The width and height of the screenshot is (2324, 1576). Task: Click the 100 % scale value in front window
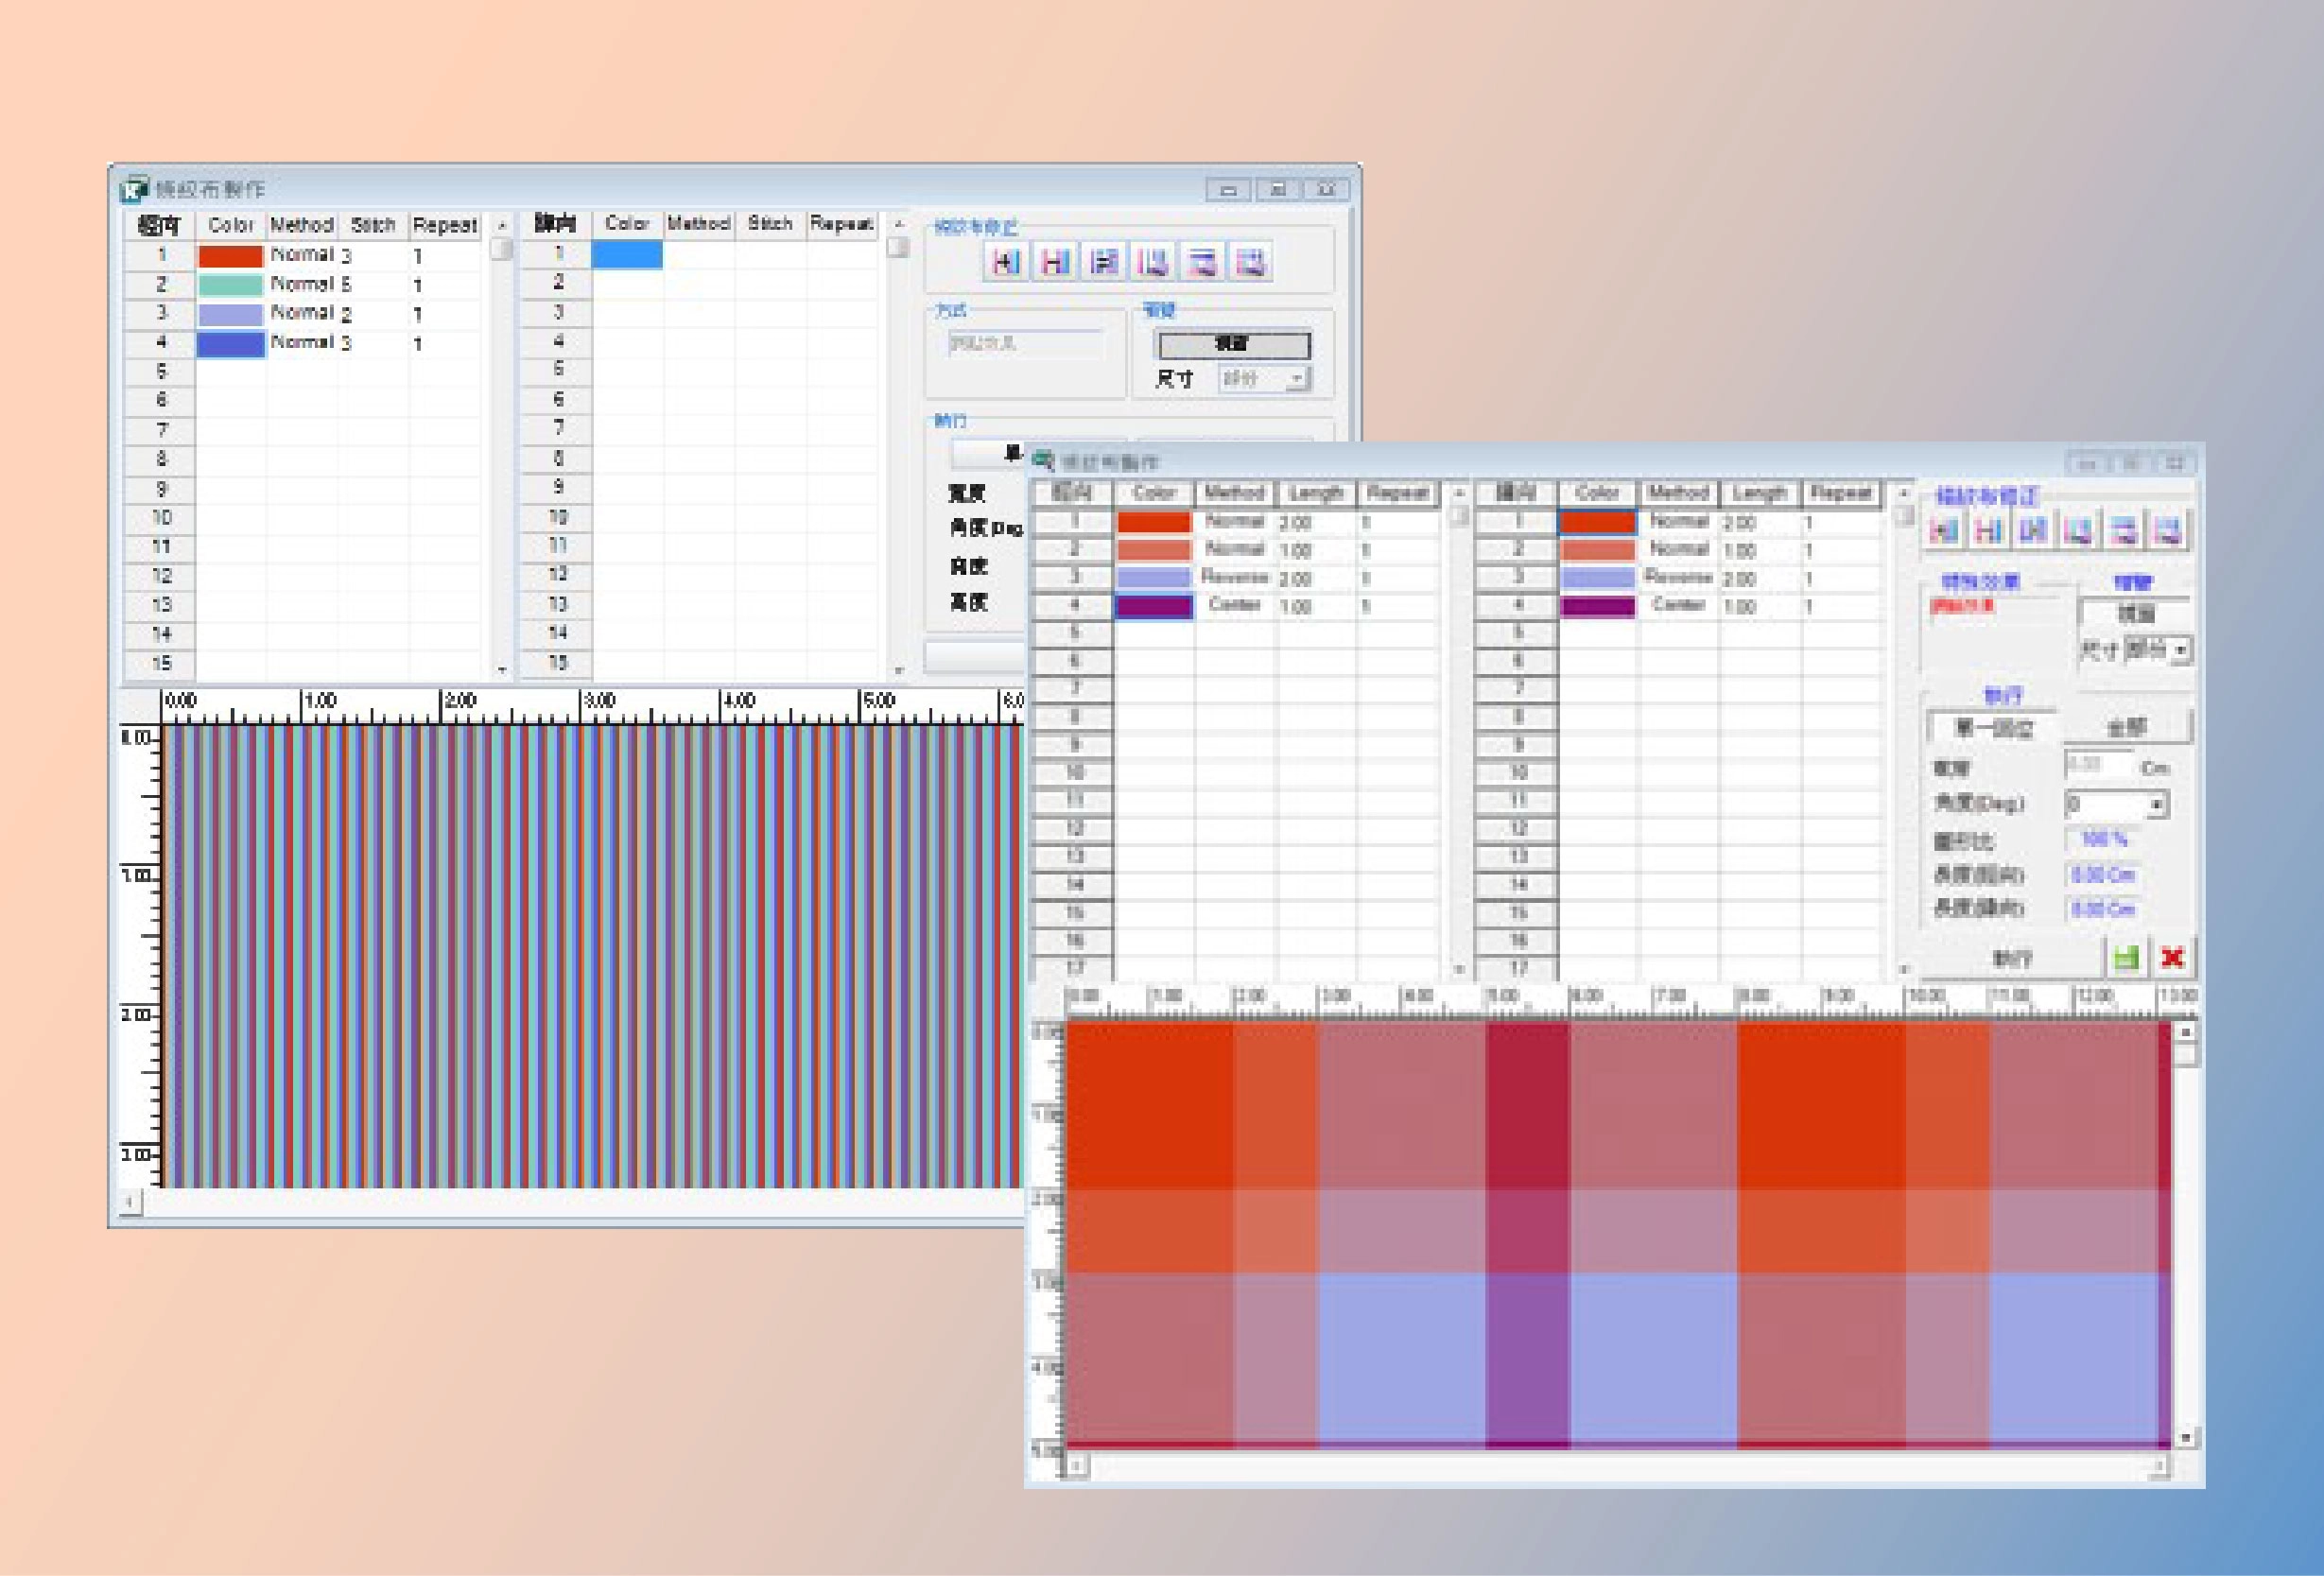point(2102,839)
